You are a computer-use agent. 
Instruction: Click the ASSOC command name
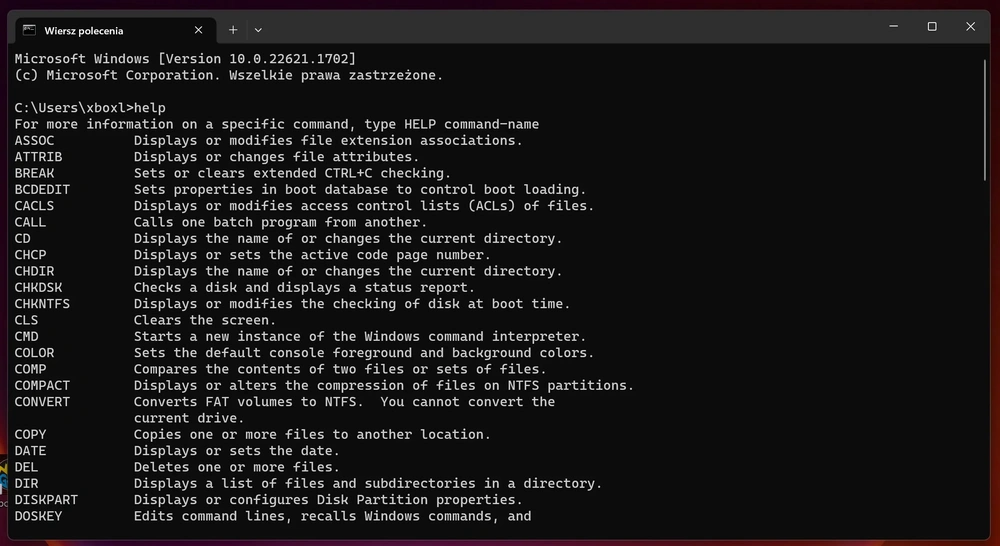tap(34, 140)
